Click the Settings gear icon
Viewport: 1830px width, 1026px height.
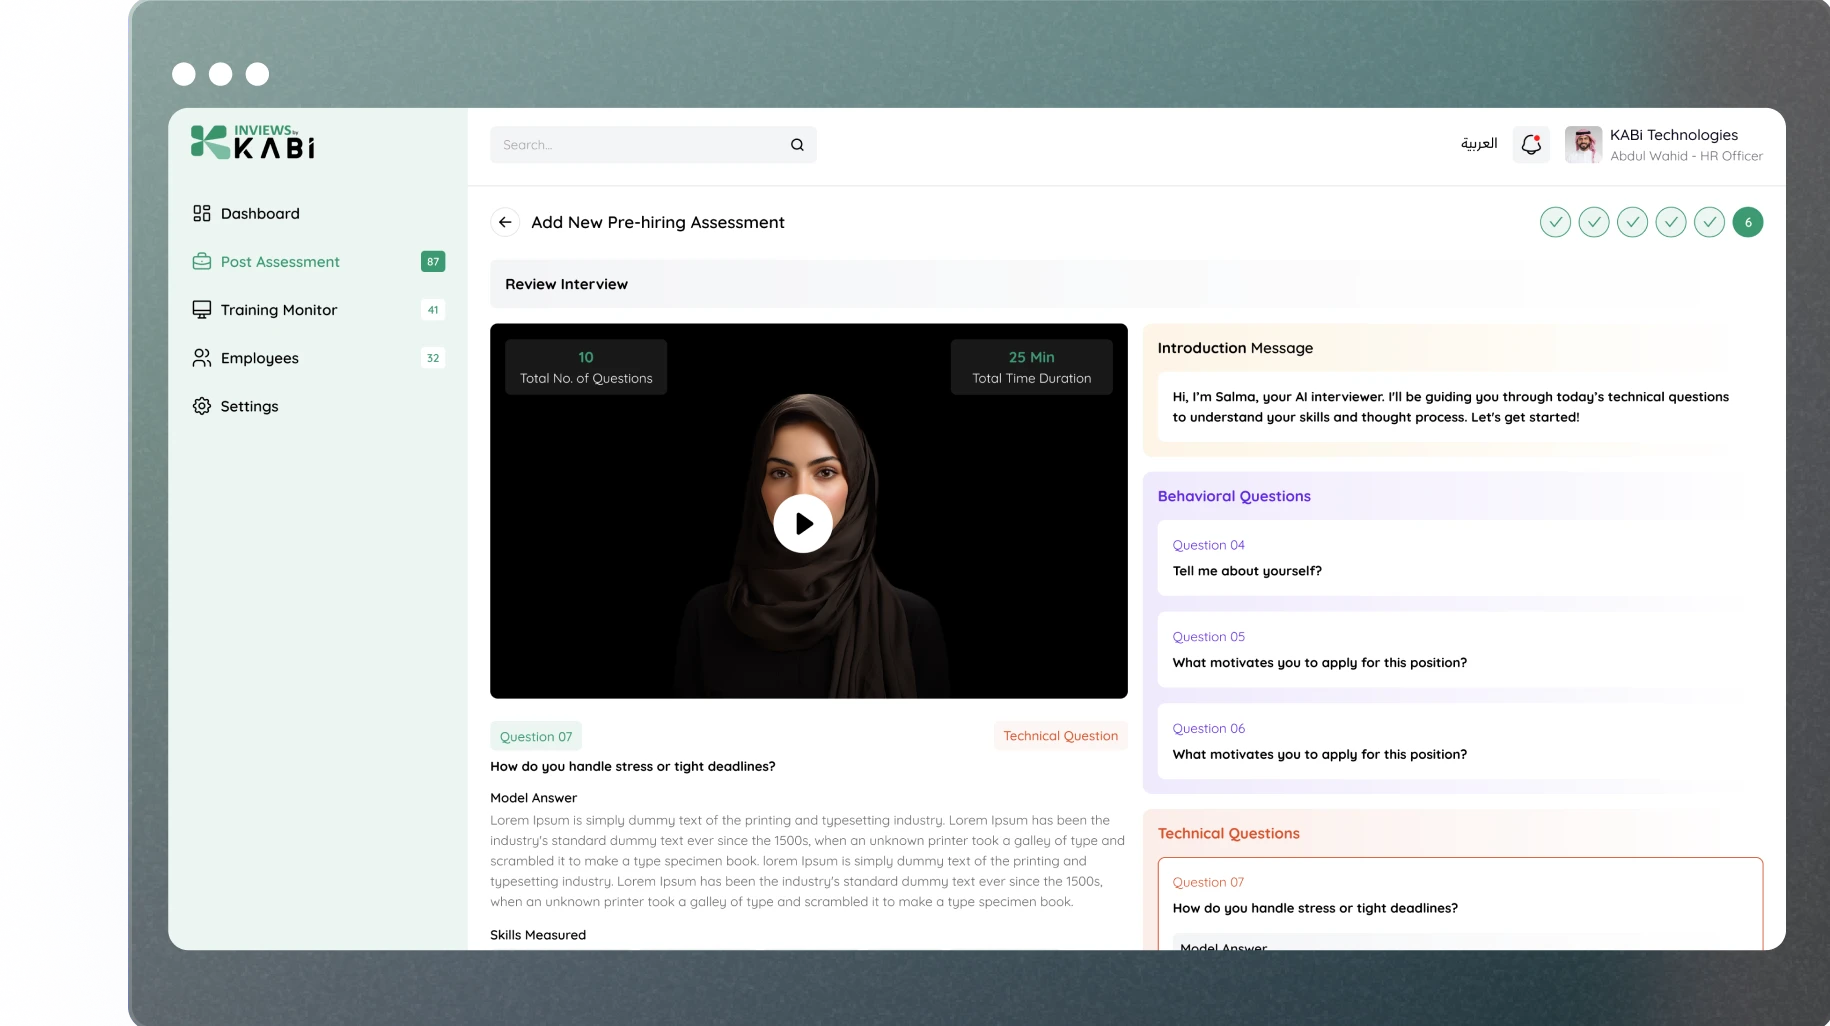(201, 405)
